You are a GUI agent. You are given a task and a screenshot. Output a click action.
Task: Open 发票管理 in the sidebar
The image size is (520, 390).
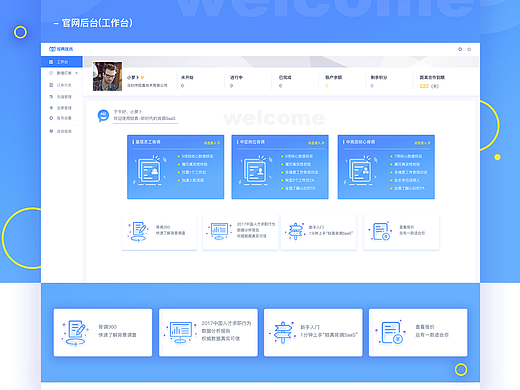pos(64,108)
